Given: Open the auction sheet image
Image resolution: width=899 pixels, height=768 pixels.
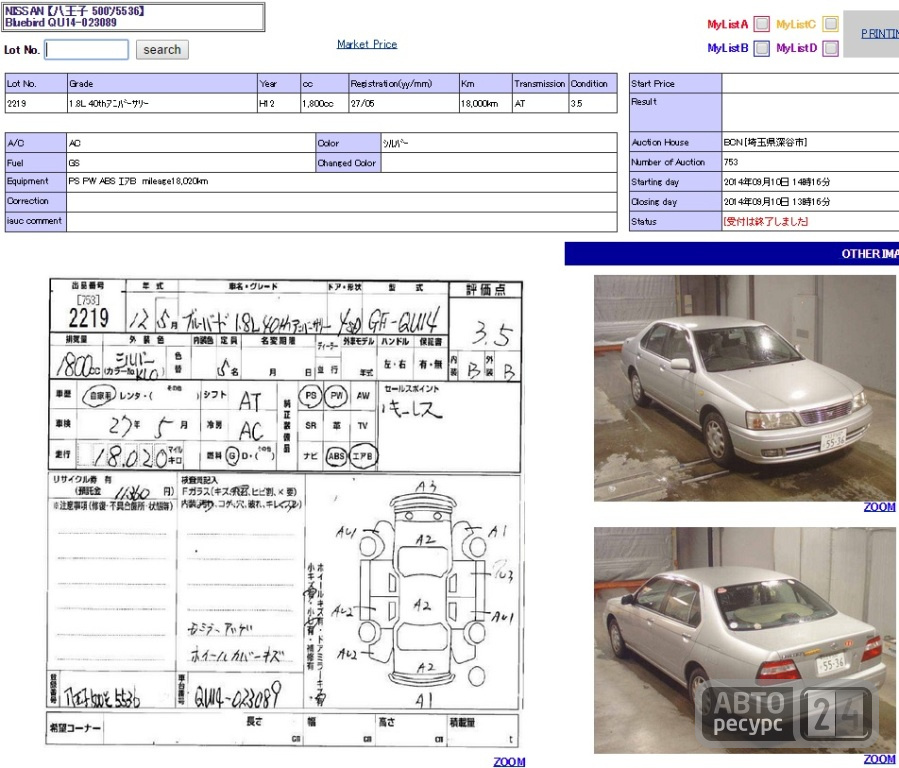Looking at the screenshot, I should pyautogui.click(x=285, y=512).
